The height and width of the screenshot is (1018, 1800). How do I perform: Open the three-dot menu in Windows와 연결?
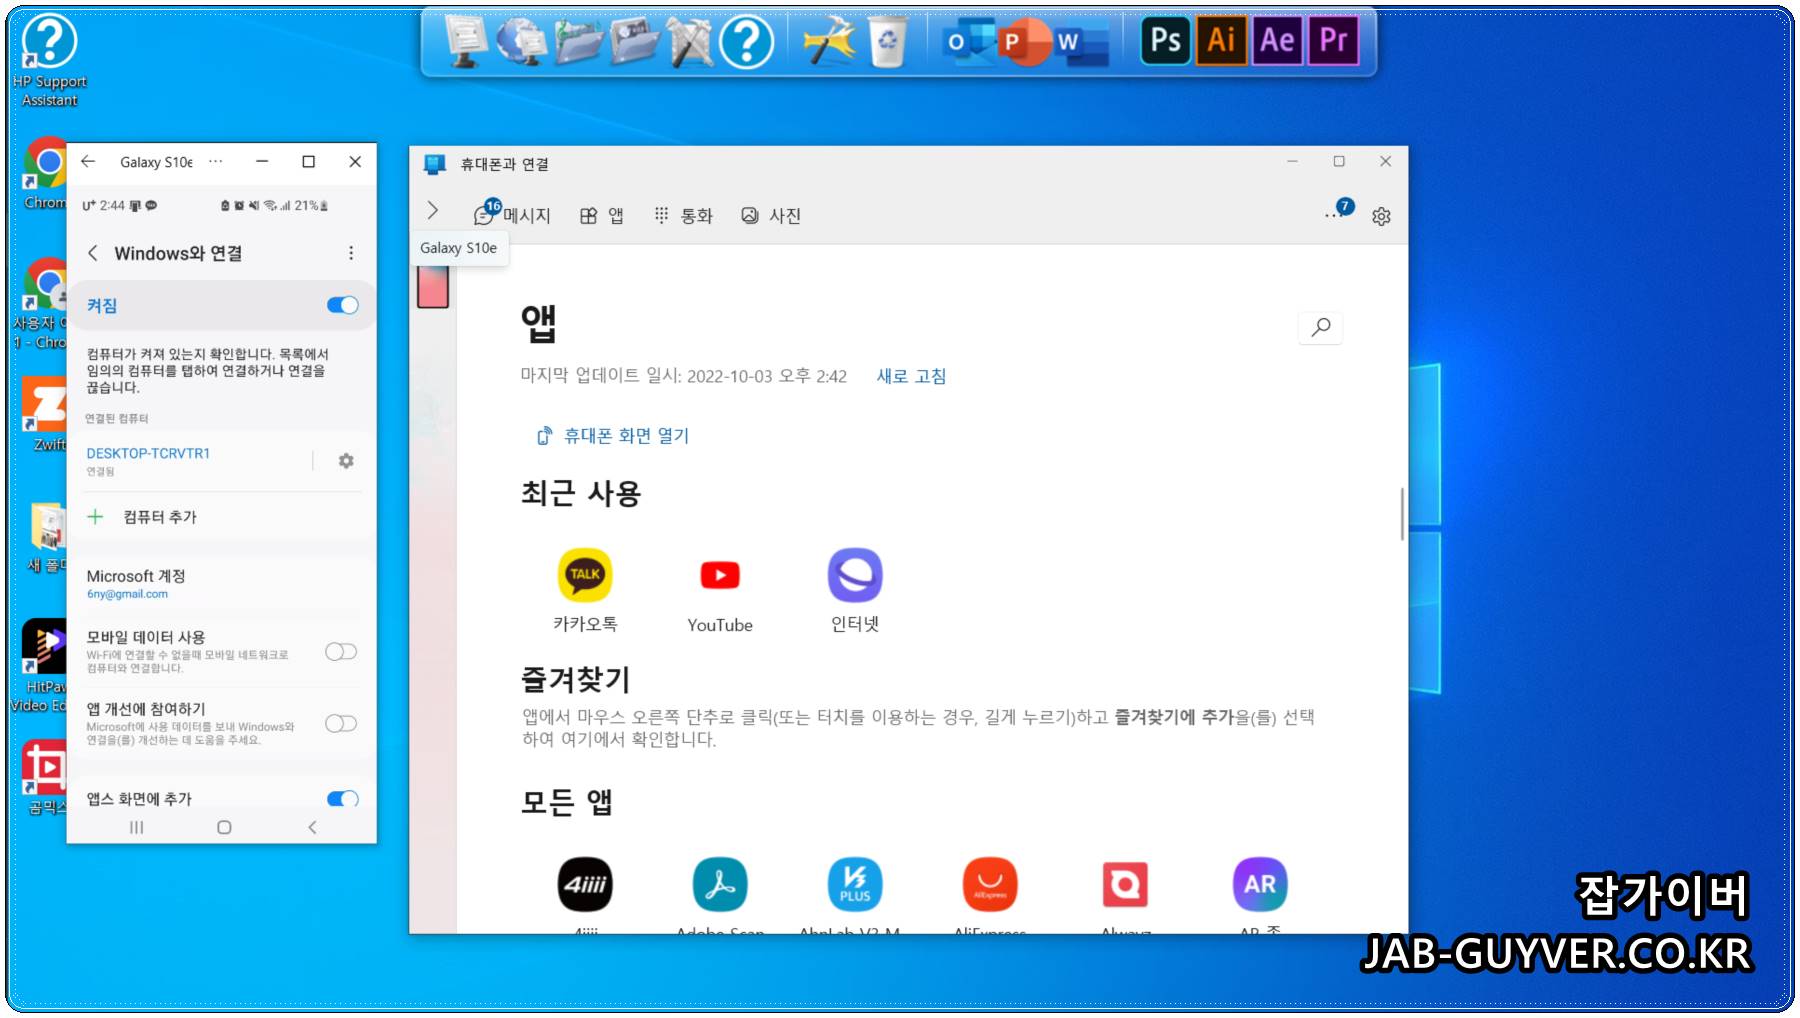(352, 253)
